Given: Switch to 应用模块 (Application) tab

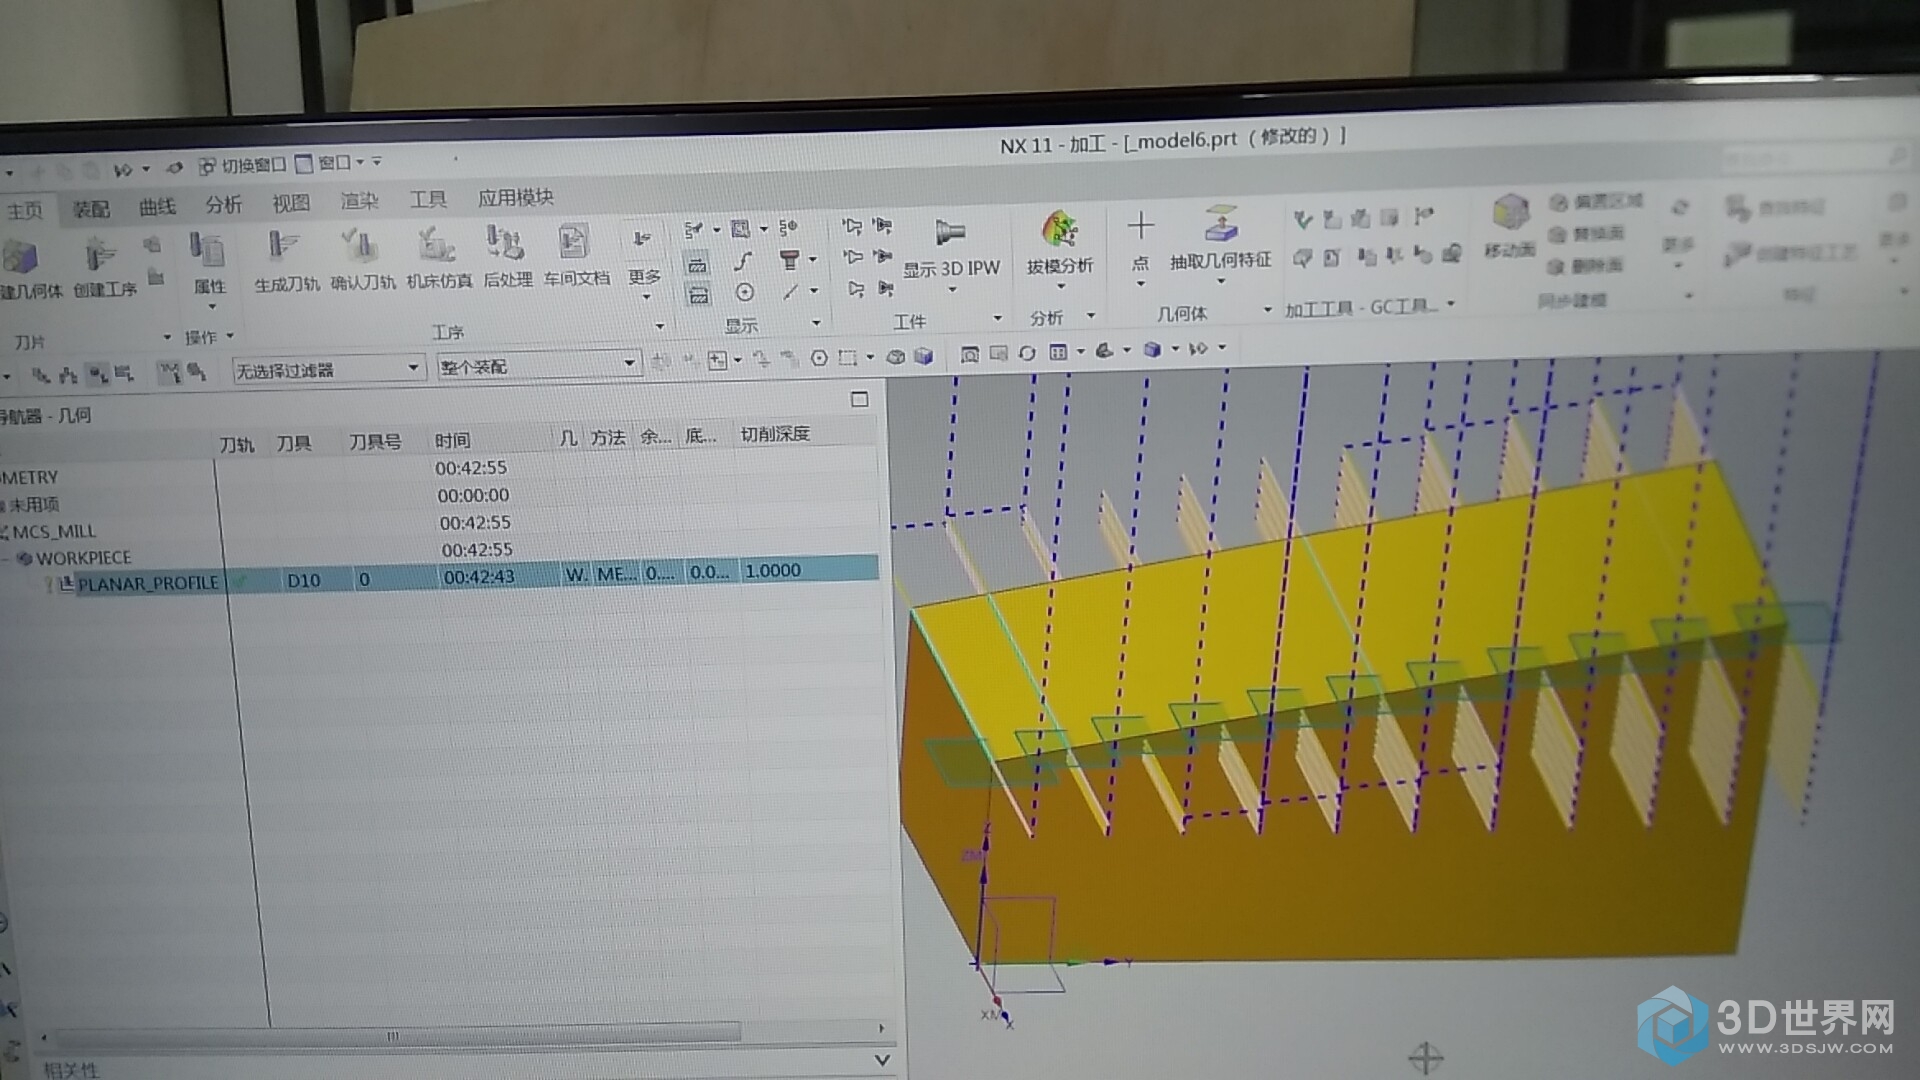Looking at the screenshot, I should point(515,197).
